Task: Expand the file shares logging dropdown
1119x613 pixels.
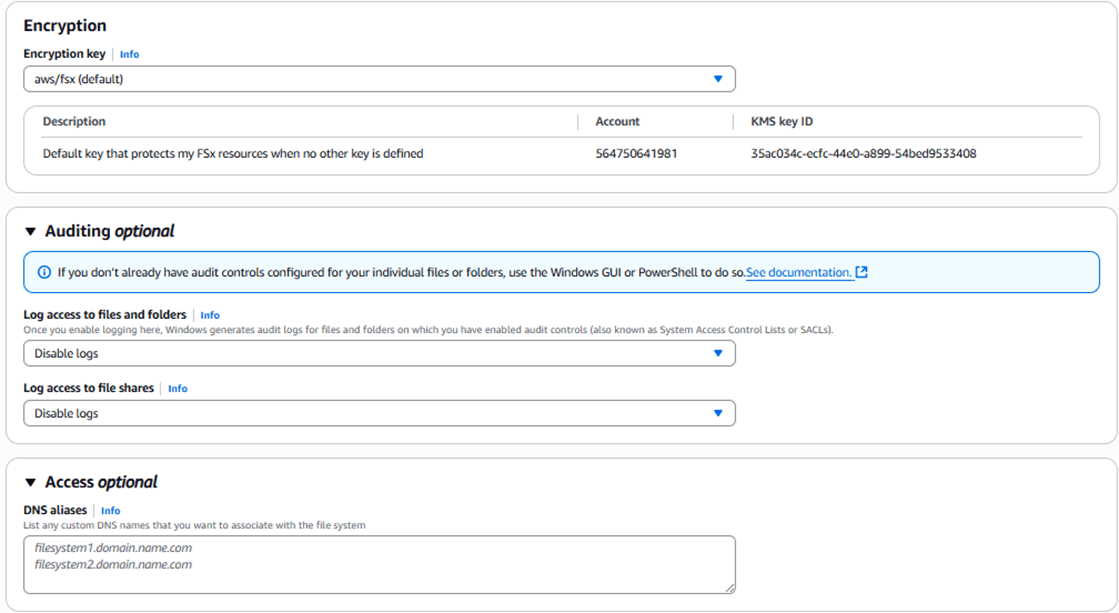Action: (x=379, y=413)
